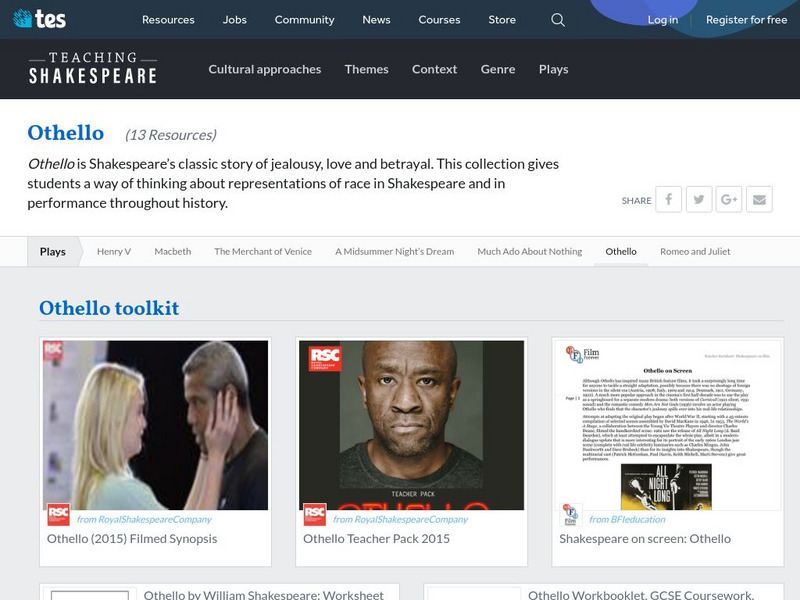Open Shakespeare on screen: Othello thumbnail

pyautogui.click(x=668, y=425)
